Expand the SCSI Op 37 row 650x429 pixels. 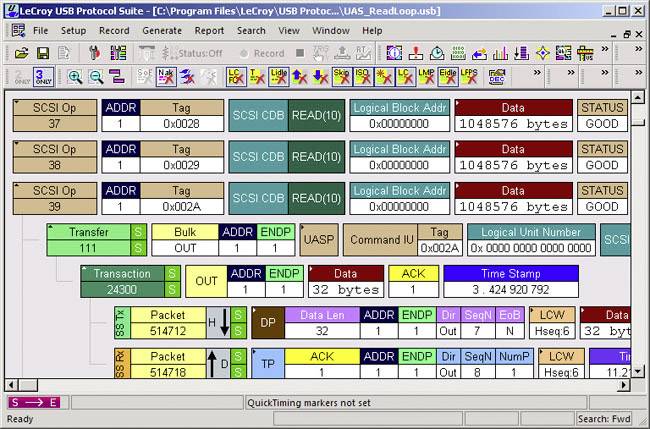click(17, 104)
